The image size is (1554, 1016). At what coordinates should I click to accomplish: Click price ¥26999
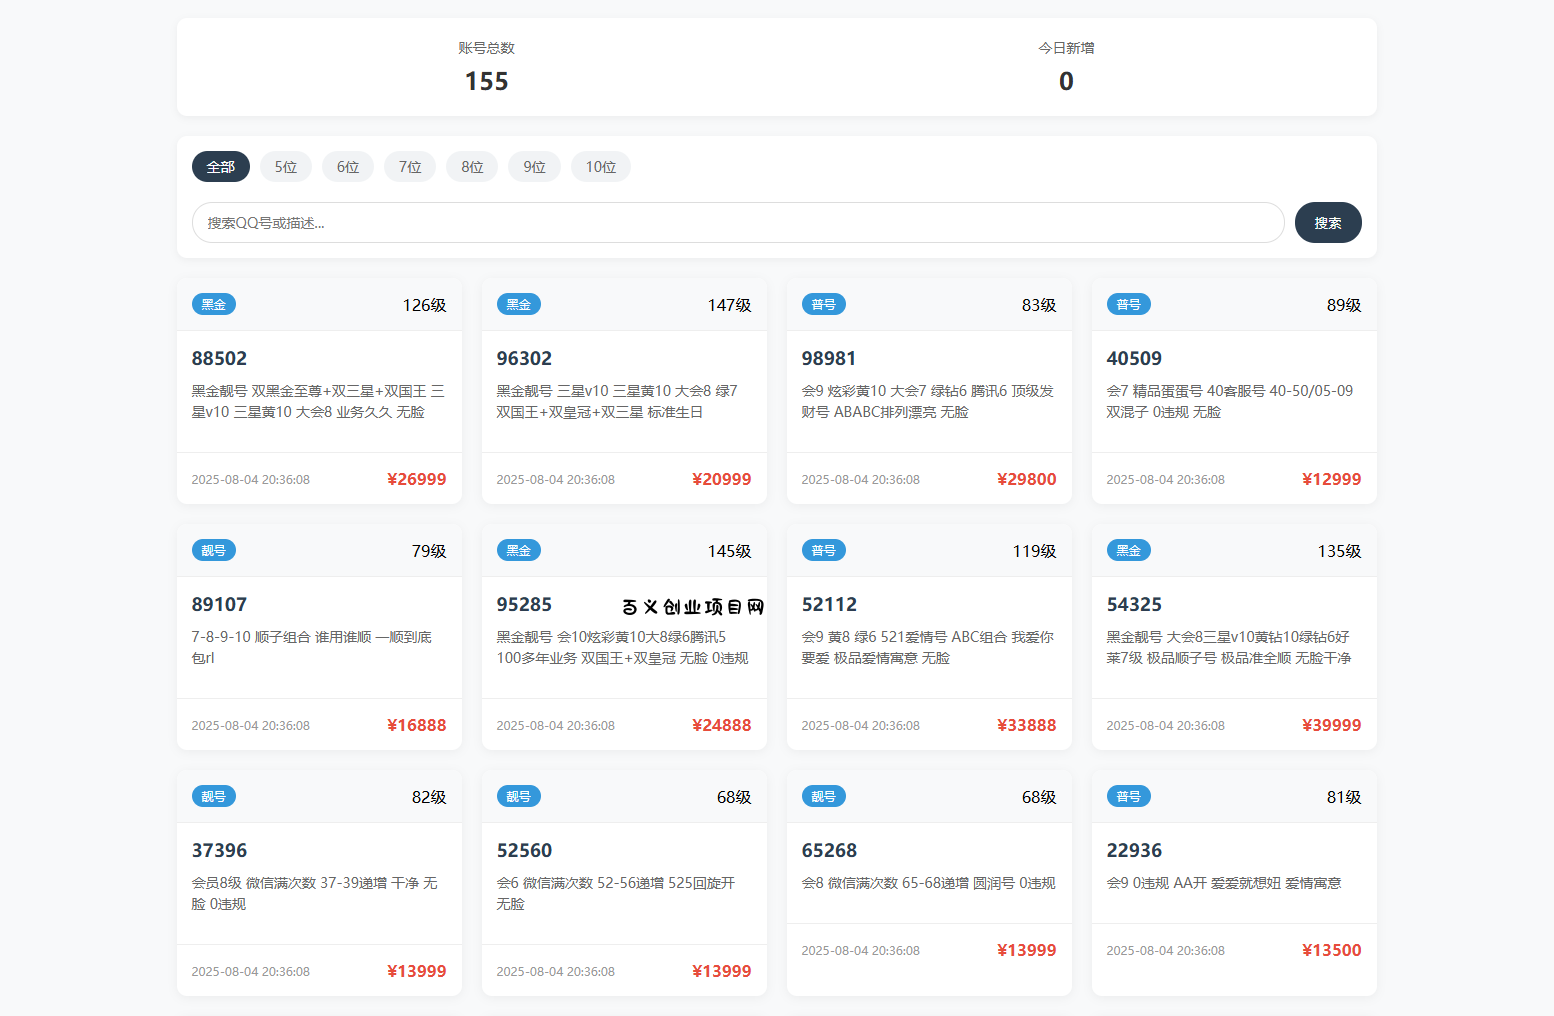[x=417, y=479]
